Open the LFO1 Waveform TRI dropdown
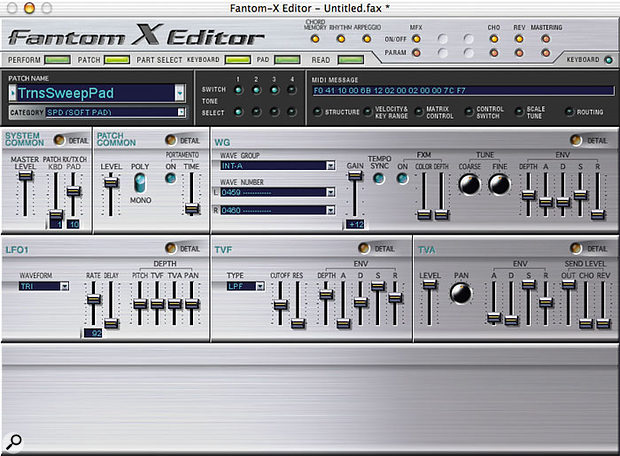The image size is (620, 456). coord(65,286)
